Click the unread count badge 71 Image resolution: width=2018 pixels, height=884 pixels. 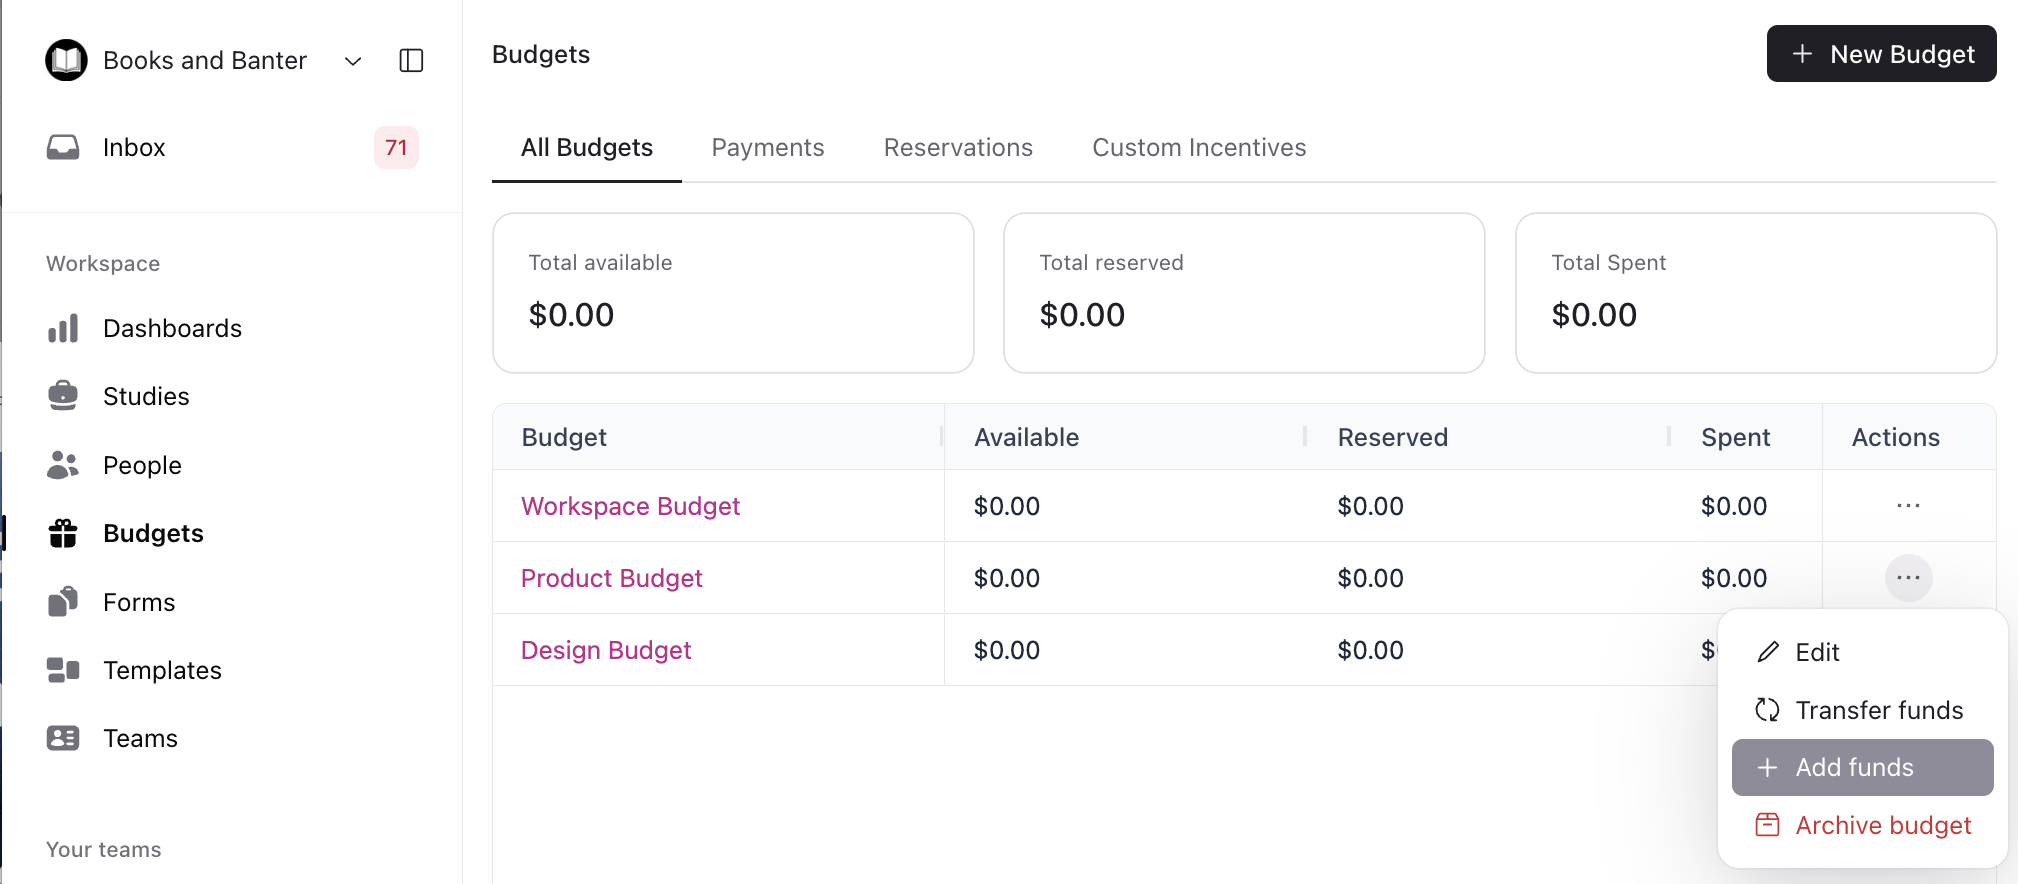click(x=396, y=148)
